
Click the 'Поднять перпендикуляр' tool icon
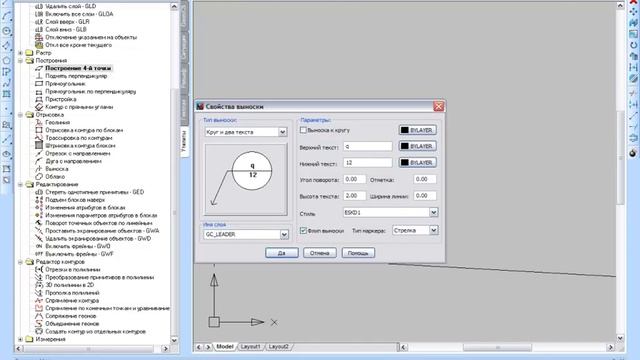[39, 76]
